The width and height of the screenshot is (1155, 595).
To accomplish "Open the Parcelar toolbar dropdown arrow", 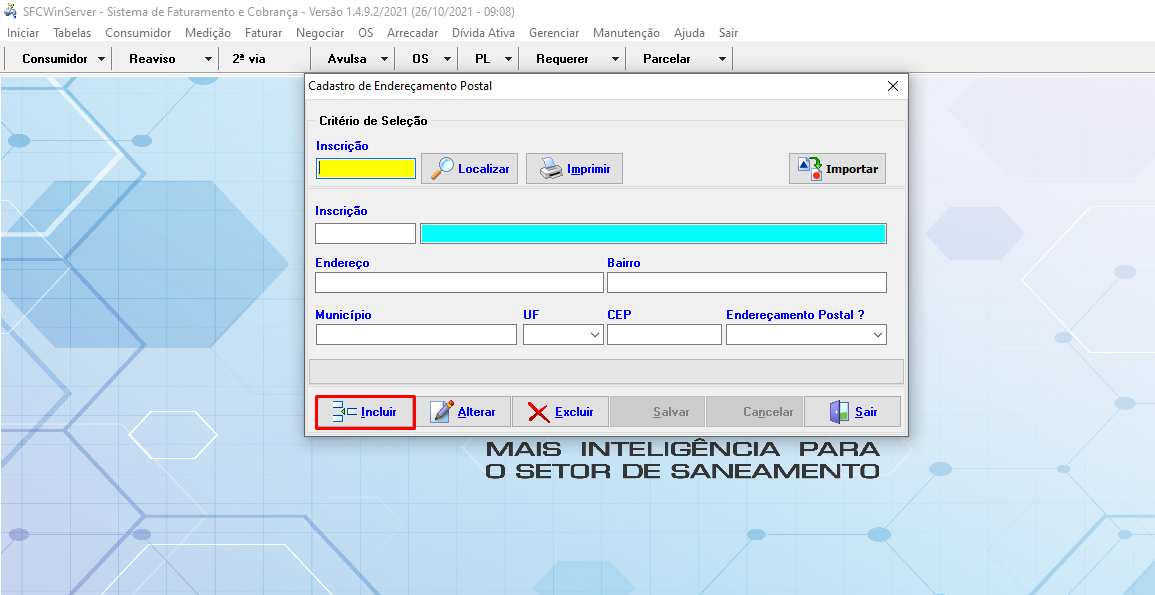I will [722, 59].
